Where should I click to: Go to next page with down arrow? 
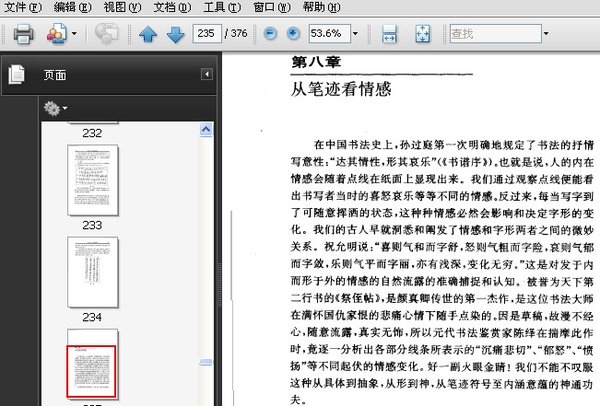[x=176, y=34]
